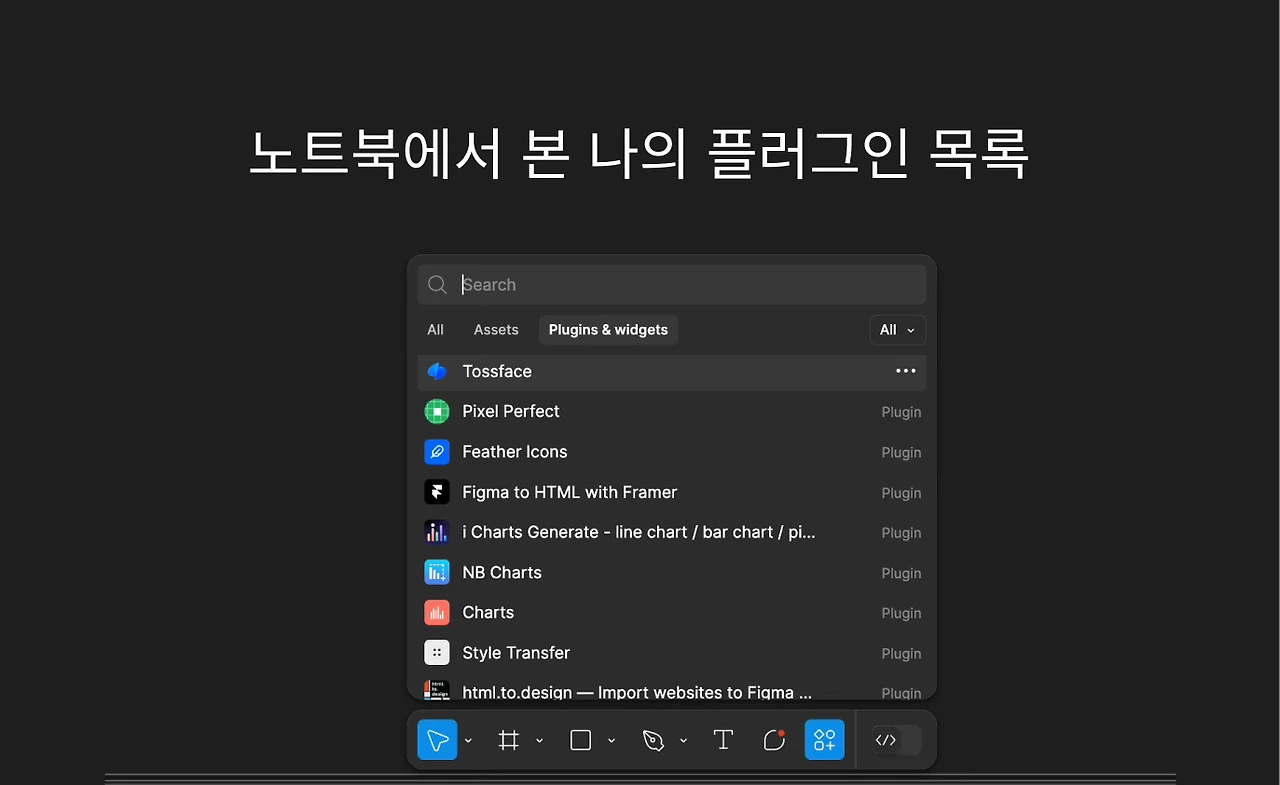Click the coral Charts plugin icon
The width and height of the screenshot is (1280, 785).
[437, 612]
